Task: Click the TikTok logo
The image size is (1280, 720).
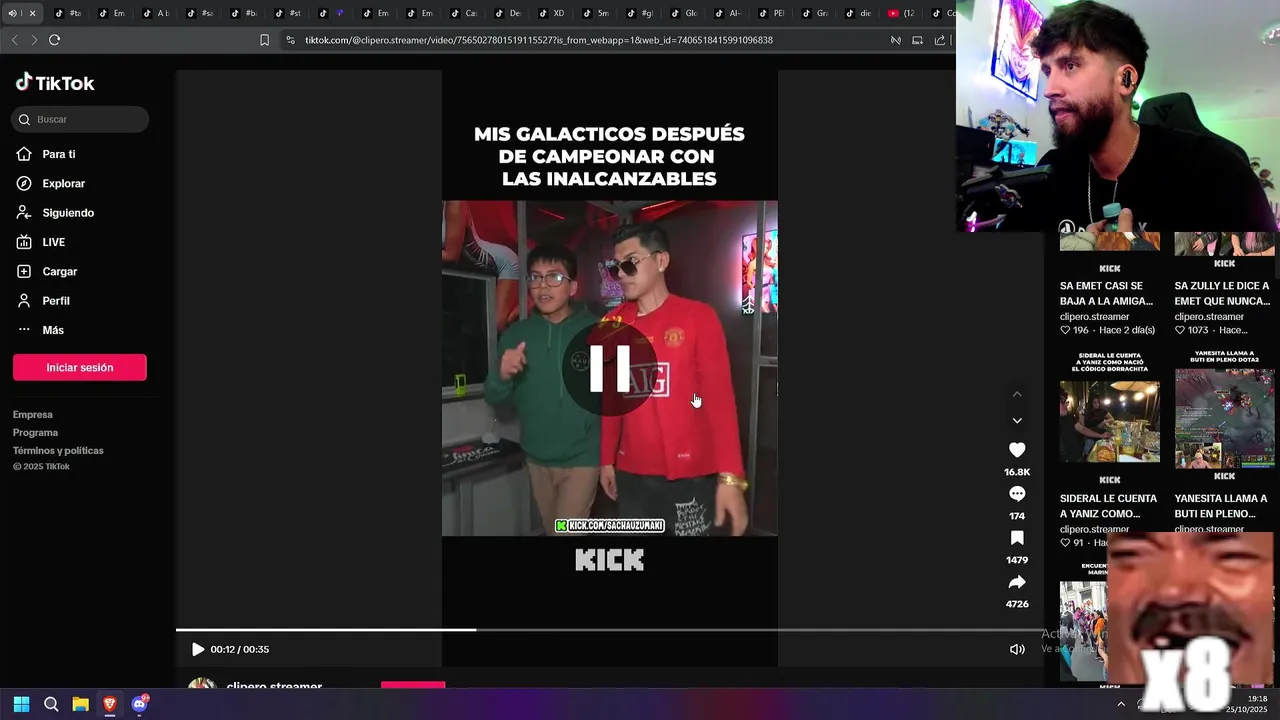Action: tap(55, 83)
